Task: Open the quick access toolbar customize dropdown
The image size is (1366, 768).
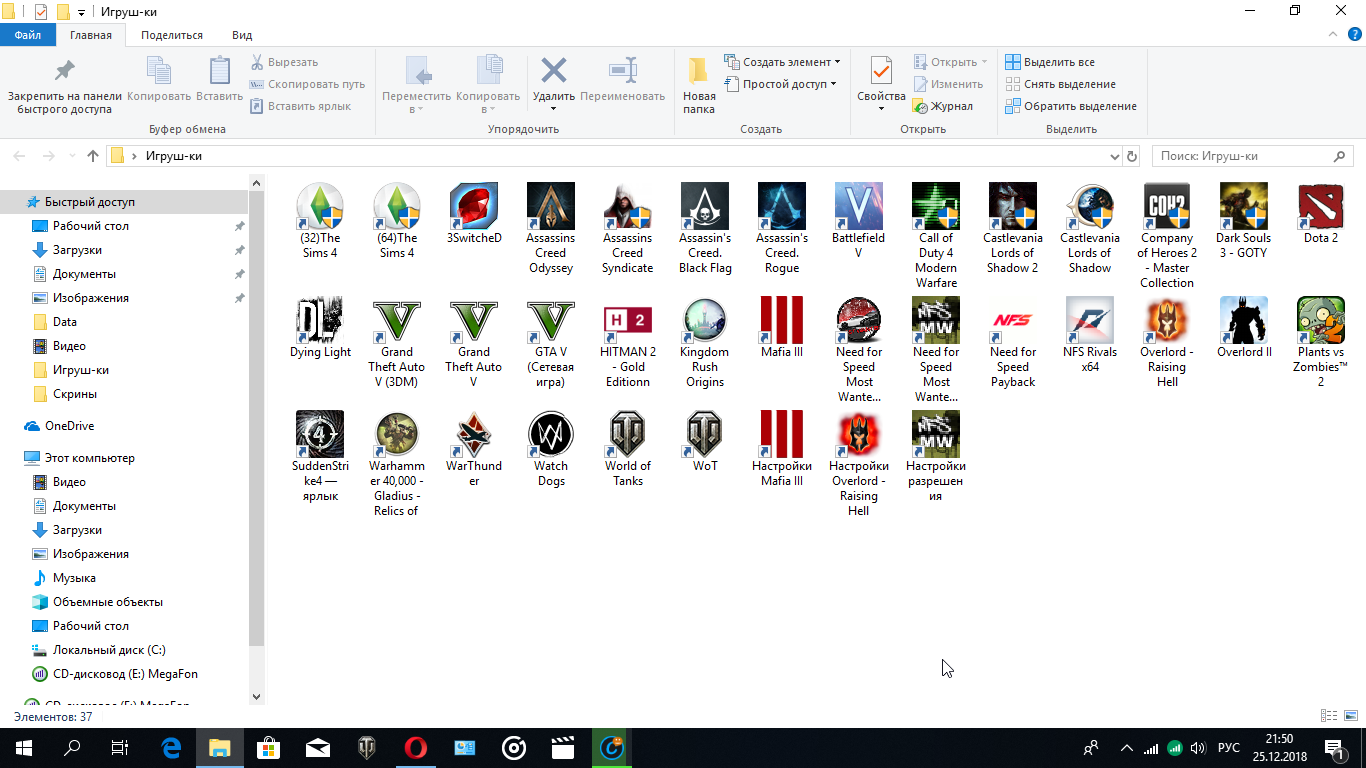Action: (81, 12)
